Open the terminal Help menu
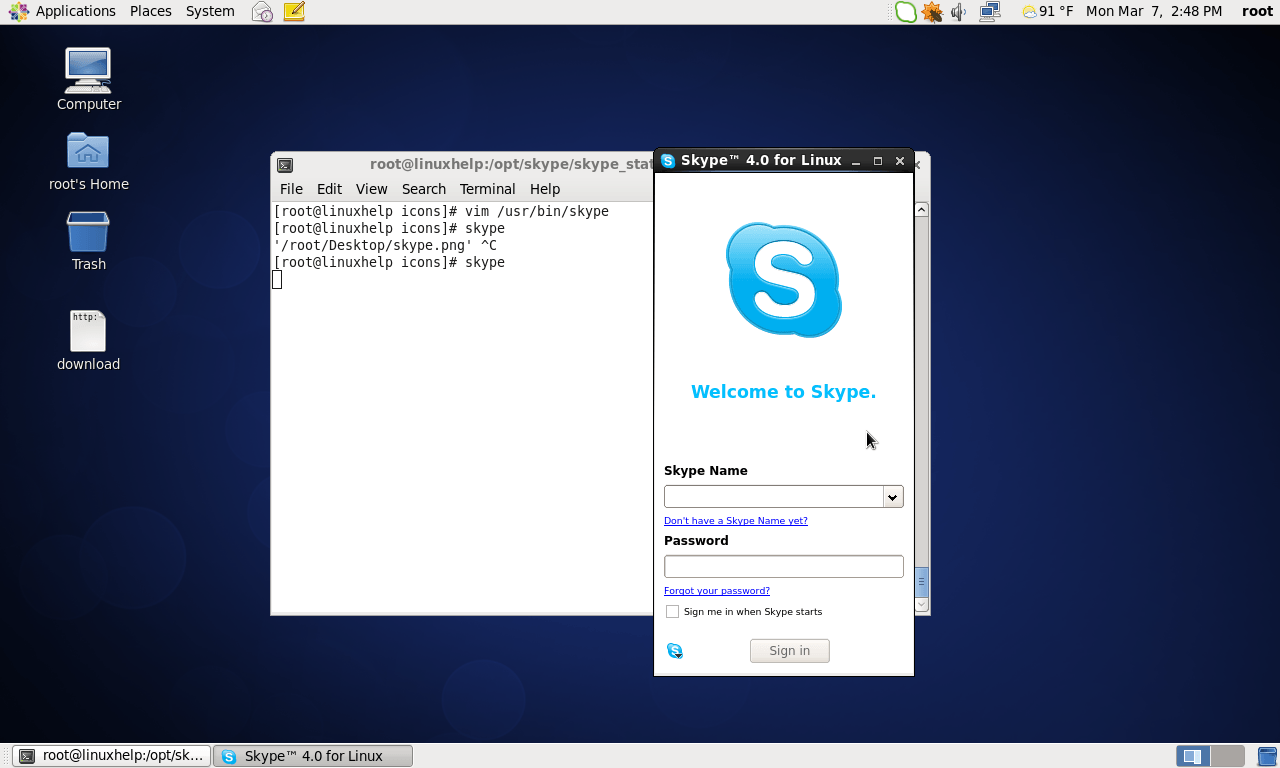1280x768 pixels. coord(545,189)
